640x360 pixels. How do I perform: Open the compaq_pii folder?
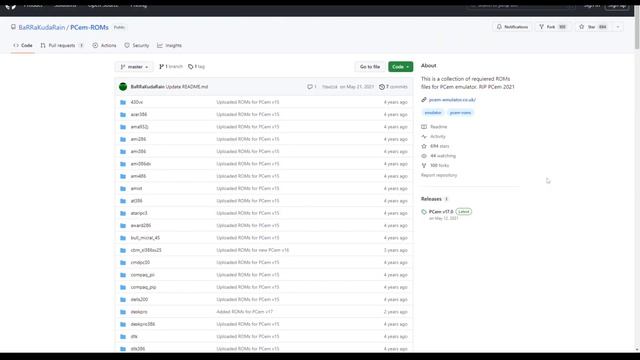142,275
